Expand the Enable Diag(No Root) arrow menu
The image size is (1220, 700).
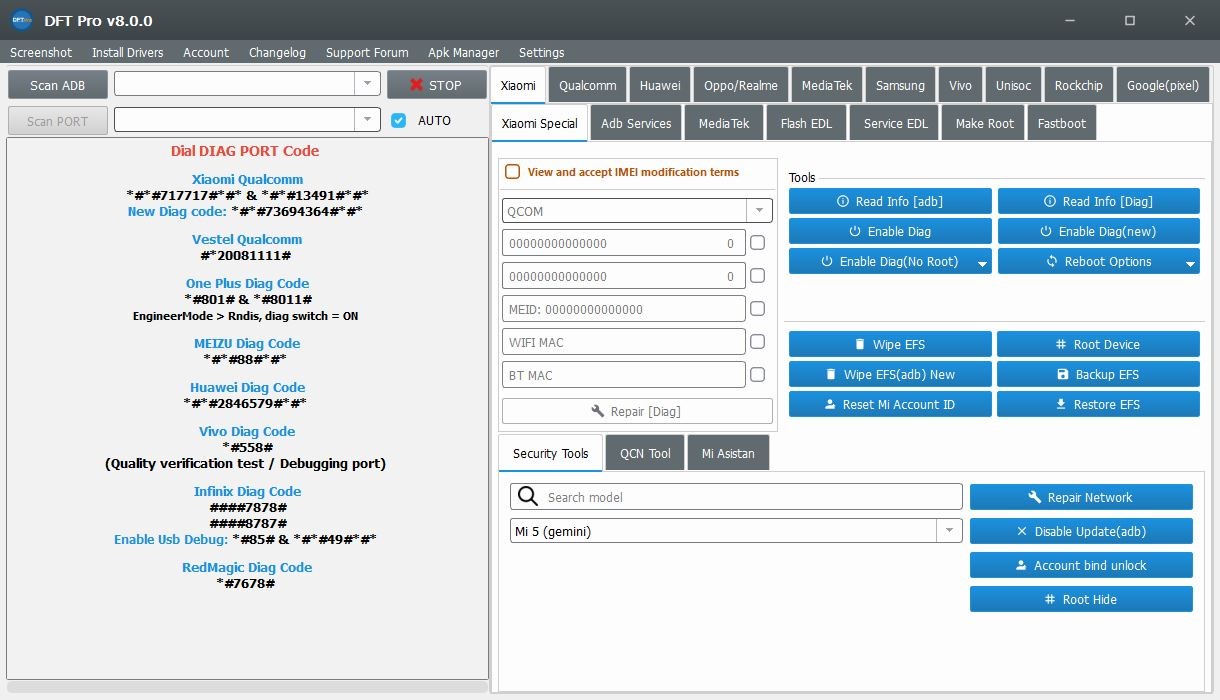coord(983,262)
